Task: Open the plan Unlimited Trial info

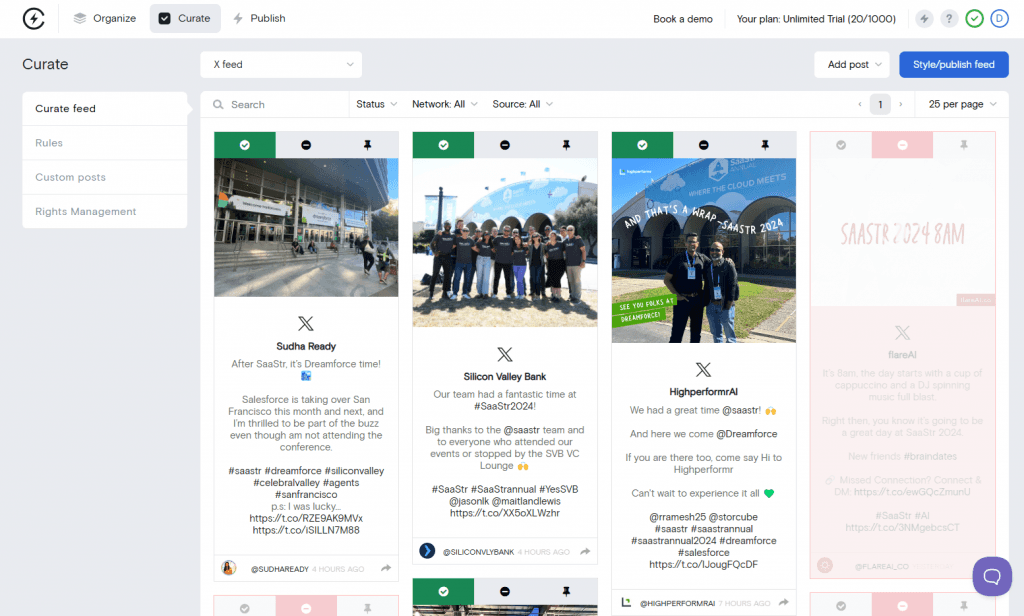Action: point(816,19)
